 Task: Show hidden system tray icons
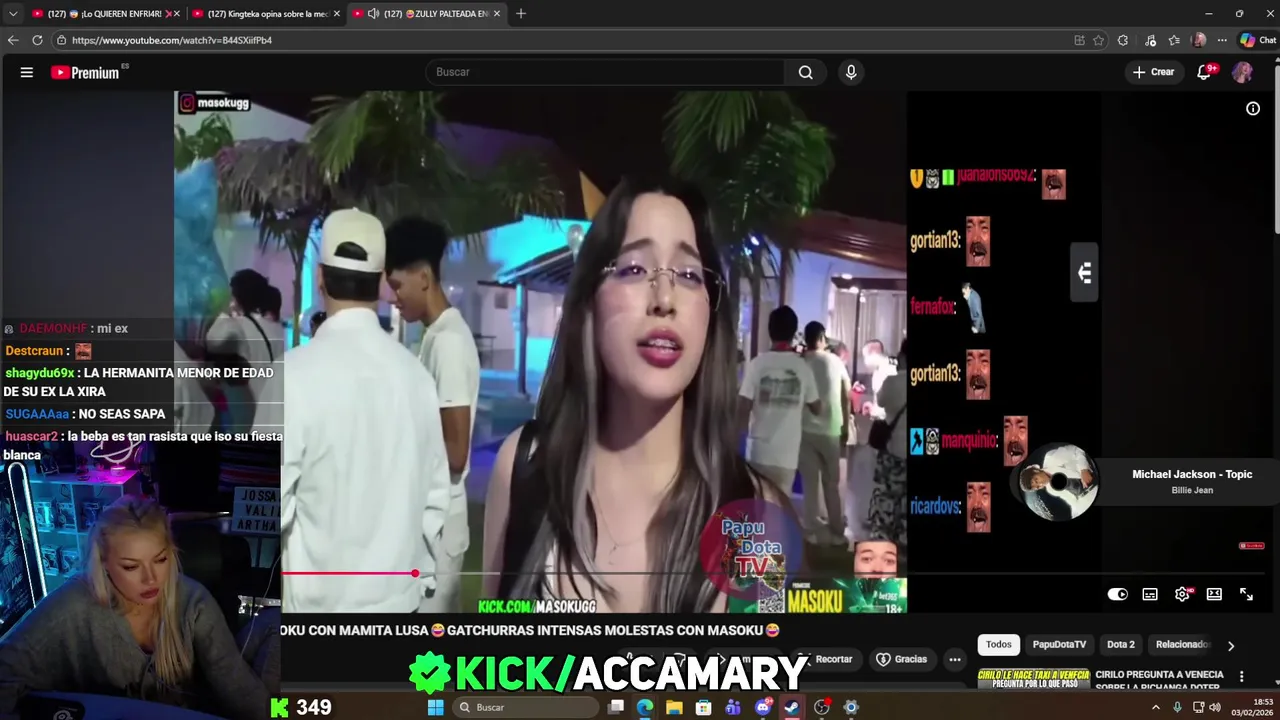tap(1156, 707)
